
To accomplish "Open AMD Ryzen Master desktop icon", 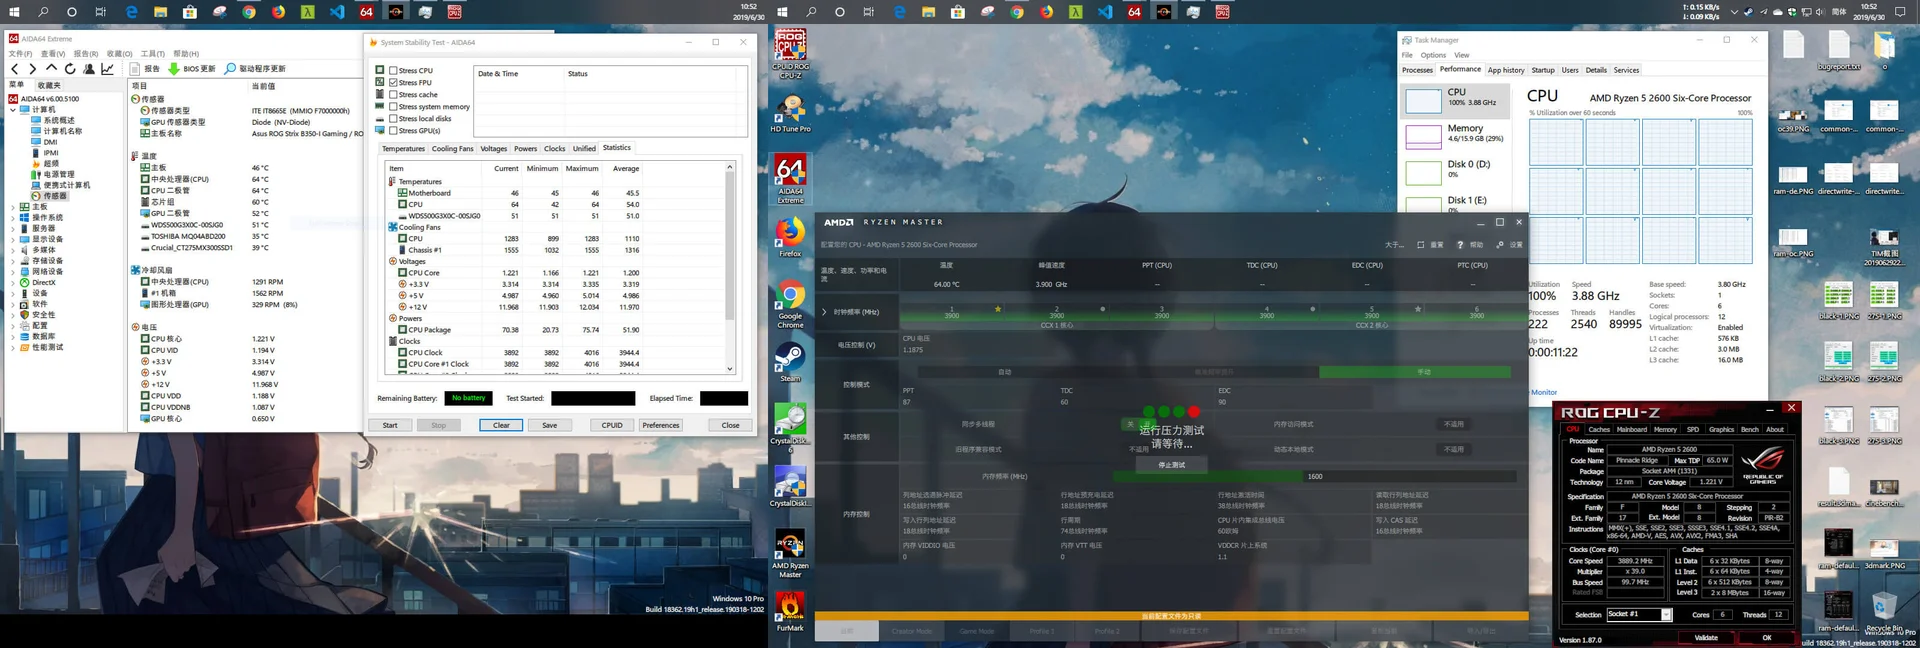I will [790, 555].
